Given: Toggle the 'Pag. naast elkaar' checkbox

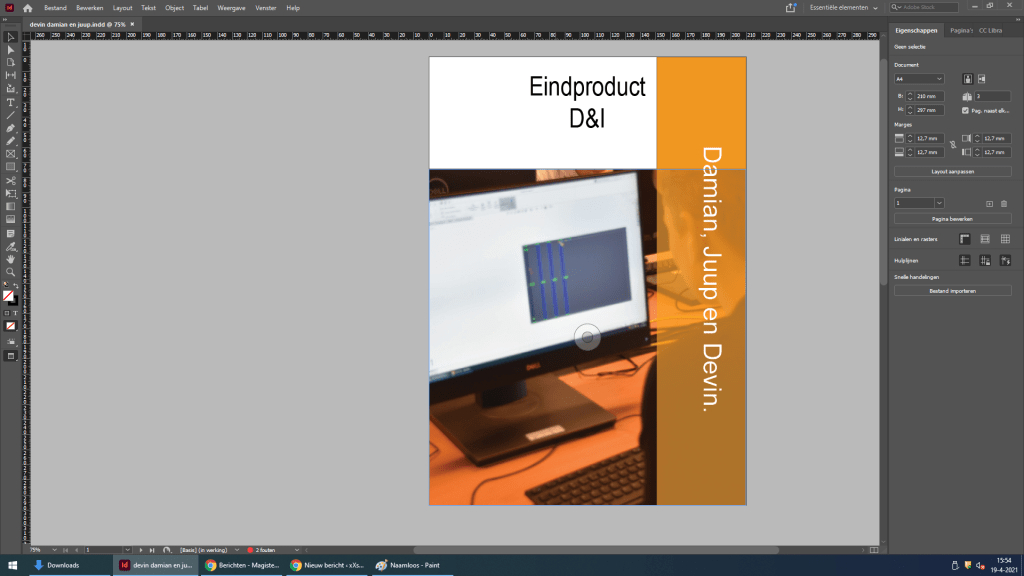Looking at the screenshot, I should coord(965,110).
